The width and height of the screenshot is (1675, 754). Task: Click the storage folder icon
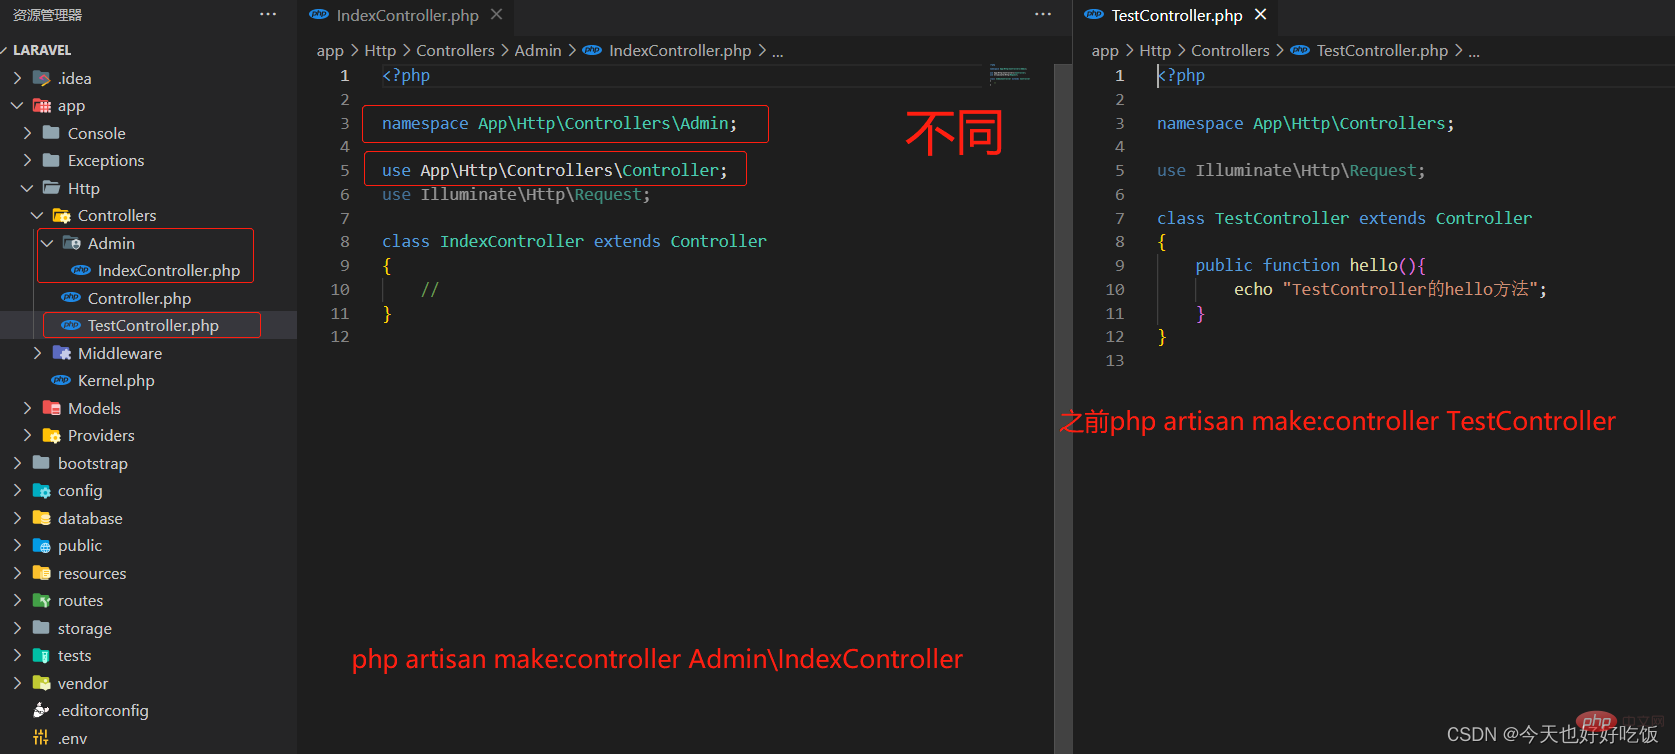(42, 628)
